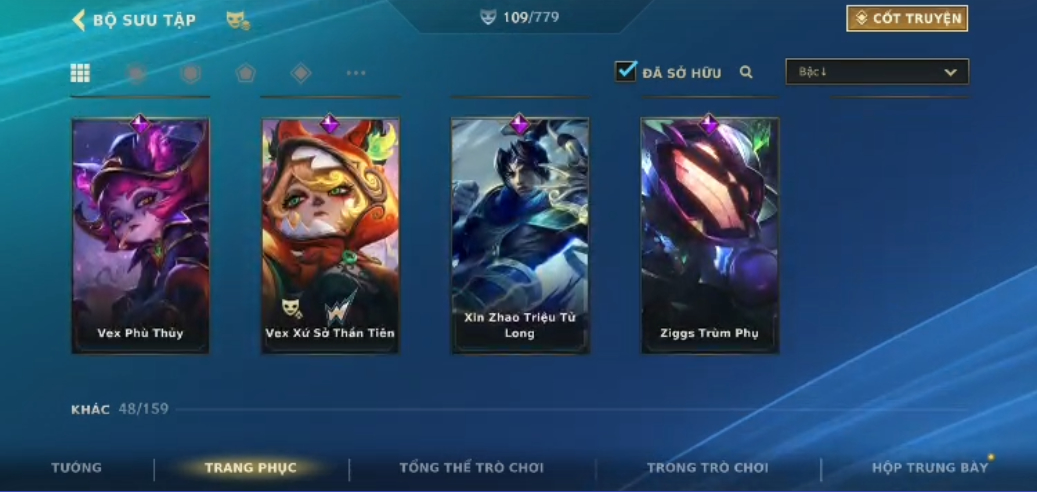
Task: Switch to the Tổng Thể Trò Chơi tab
Action: click(472, 468)
